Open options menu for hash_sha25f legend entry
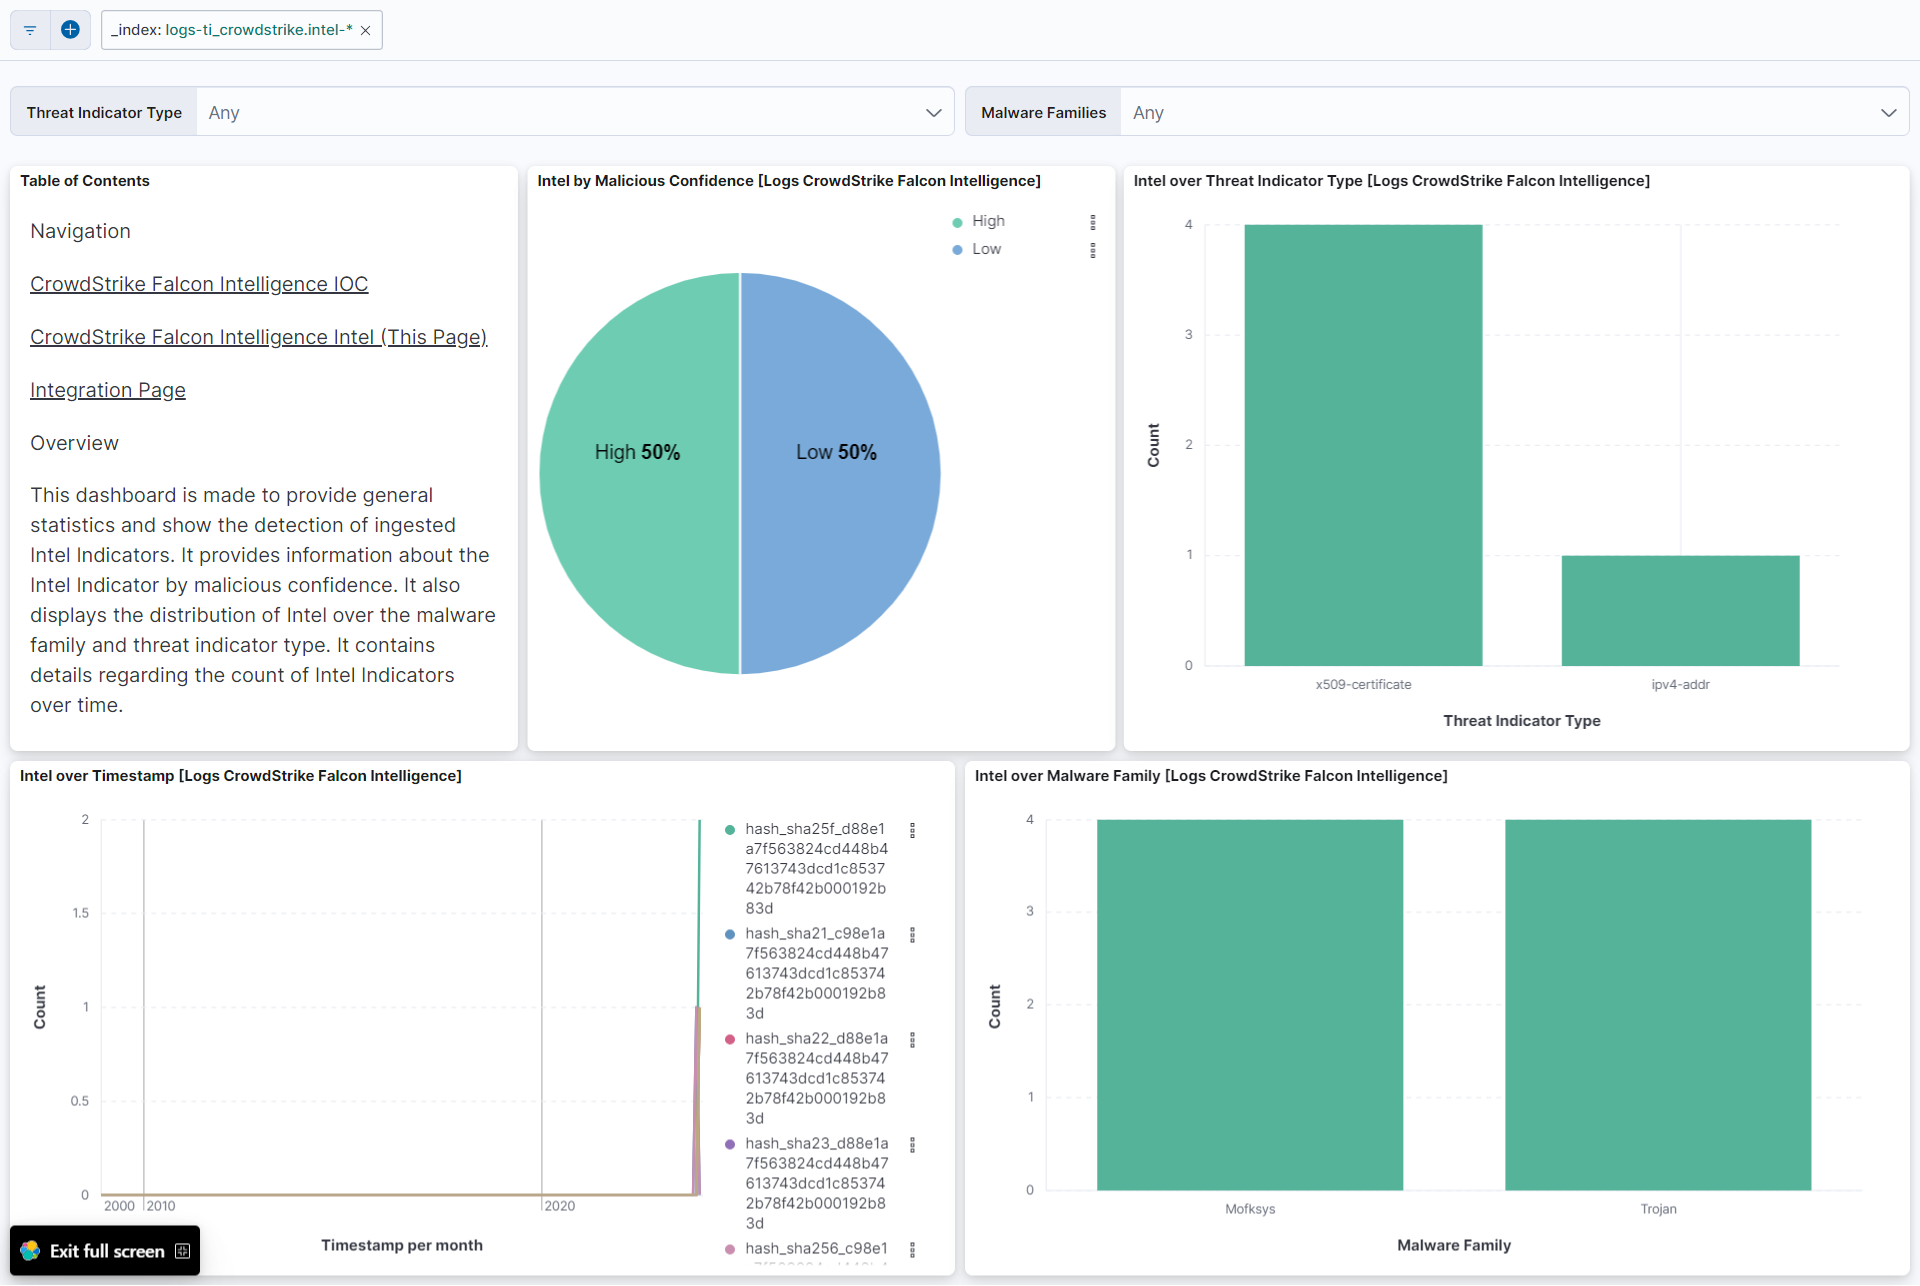 [913, 829]
